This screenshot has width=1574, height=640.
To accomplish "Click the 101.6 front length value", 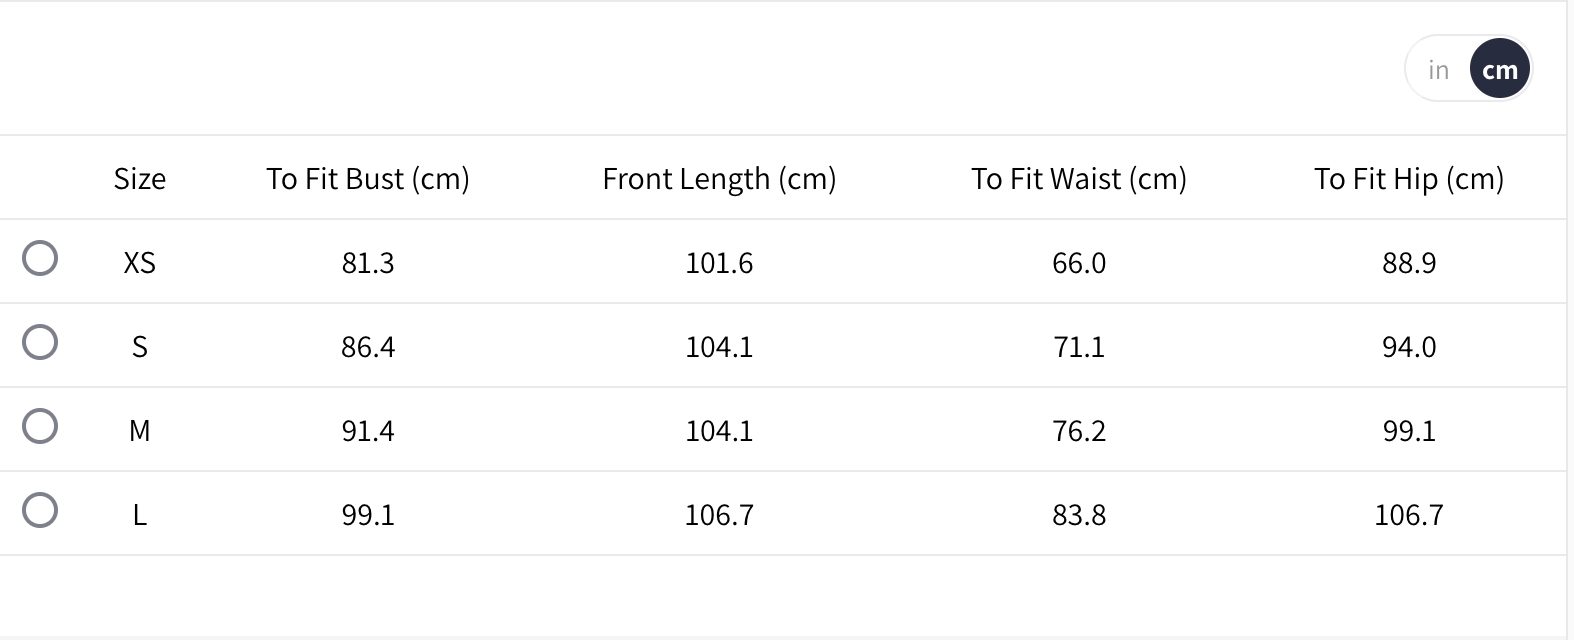I will pos(719,263).
